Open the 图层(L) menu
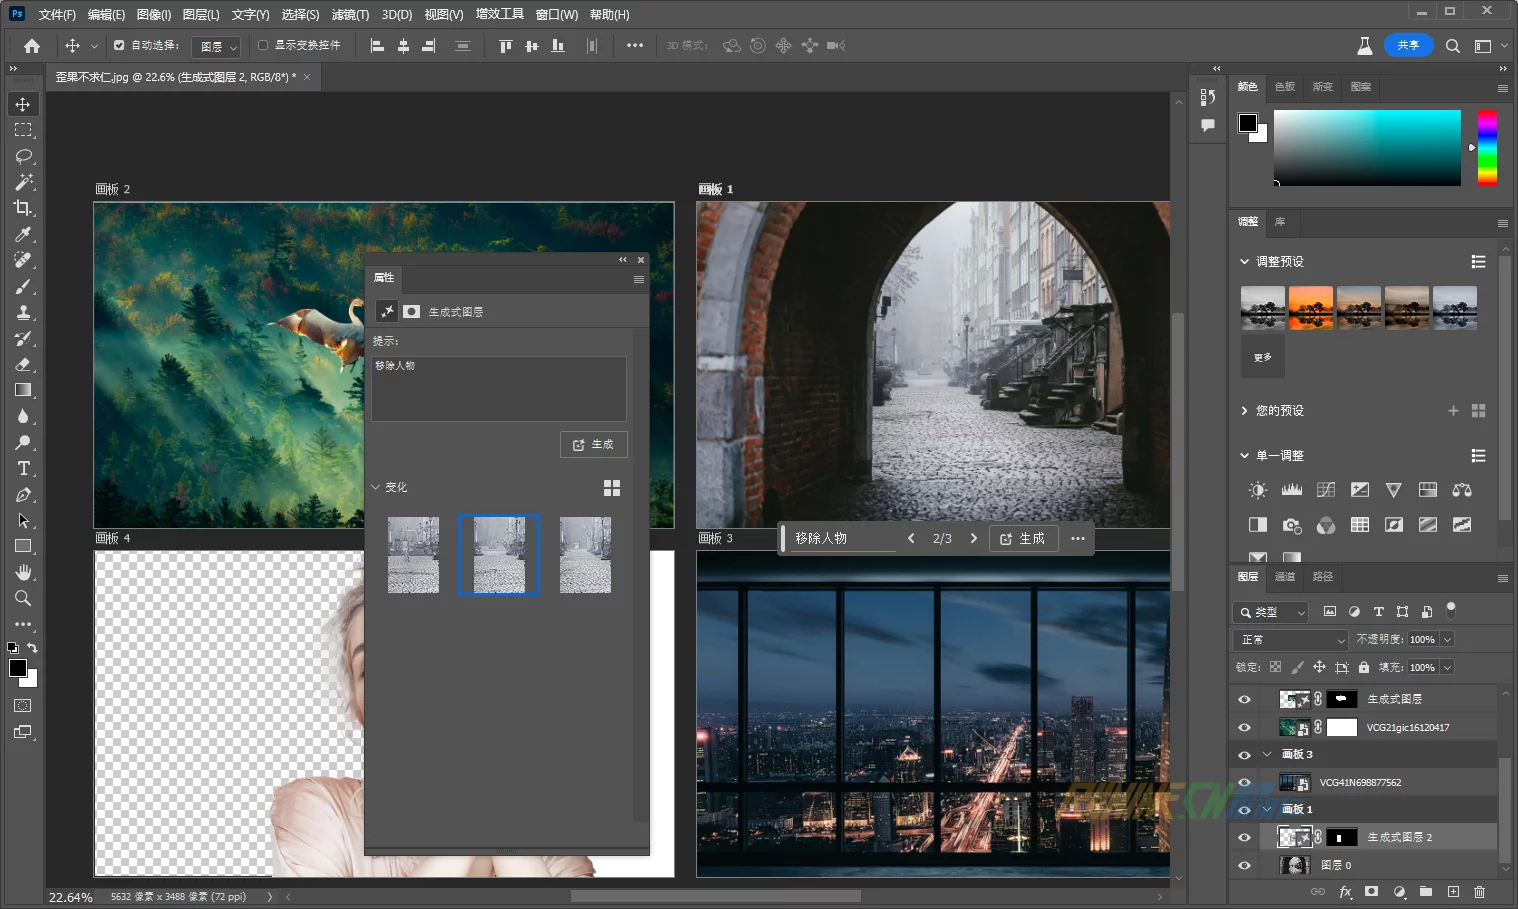1518x909 pixels. click(201, 14)
